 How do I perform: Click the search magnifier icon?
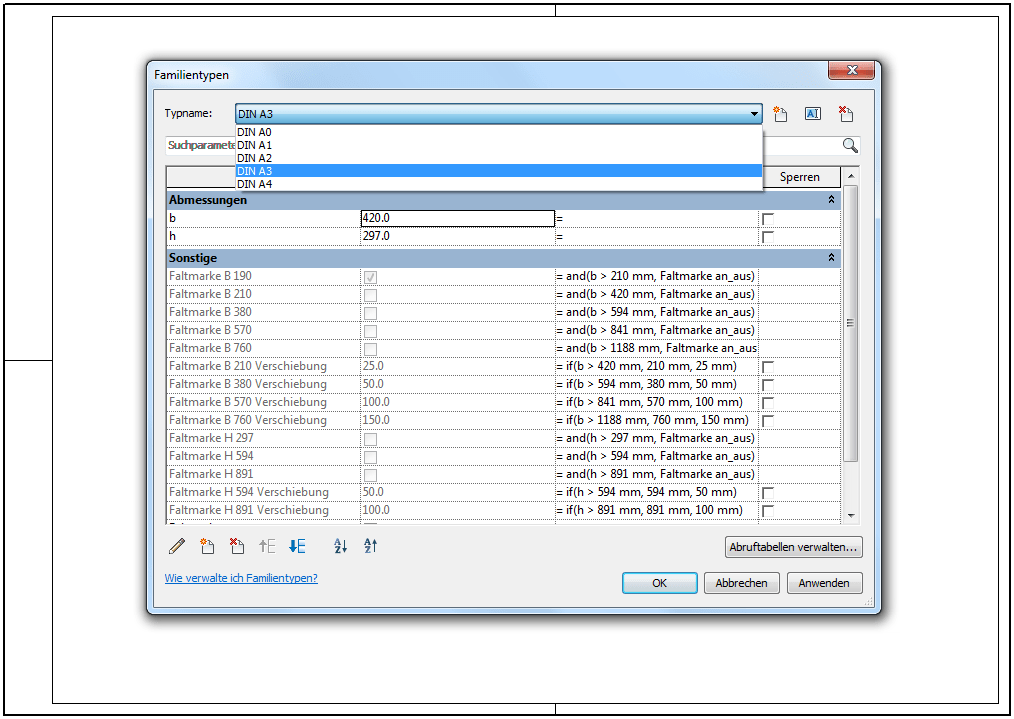coord(850,145)
